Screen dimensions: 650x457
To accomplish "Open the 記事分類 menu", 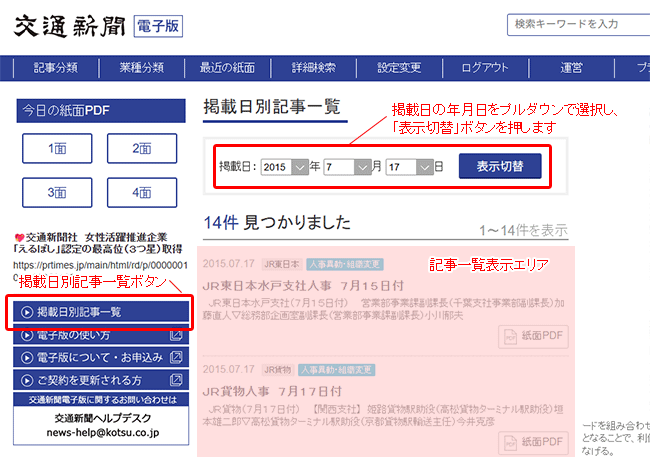I will pyautogui.click(x=56, y=68).
